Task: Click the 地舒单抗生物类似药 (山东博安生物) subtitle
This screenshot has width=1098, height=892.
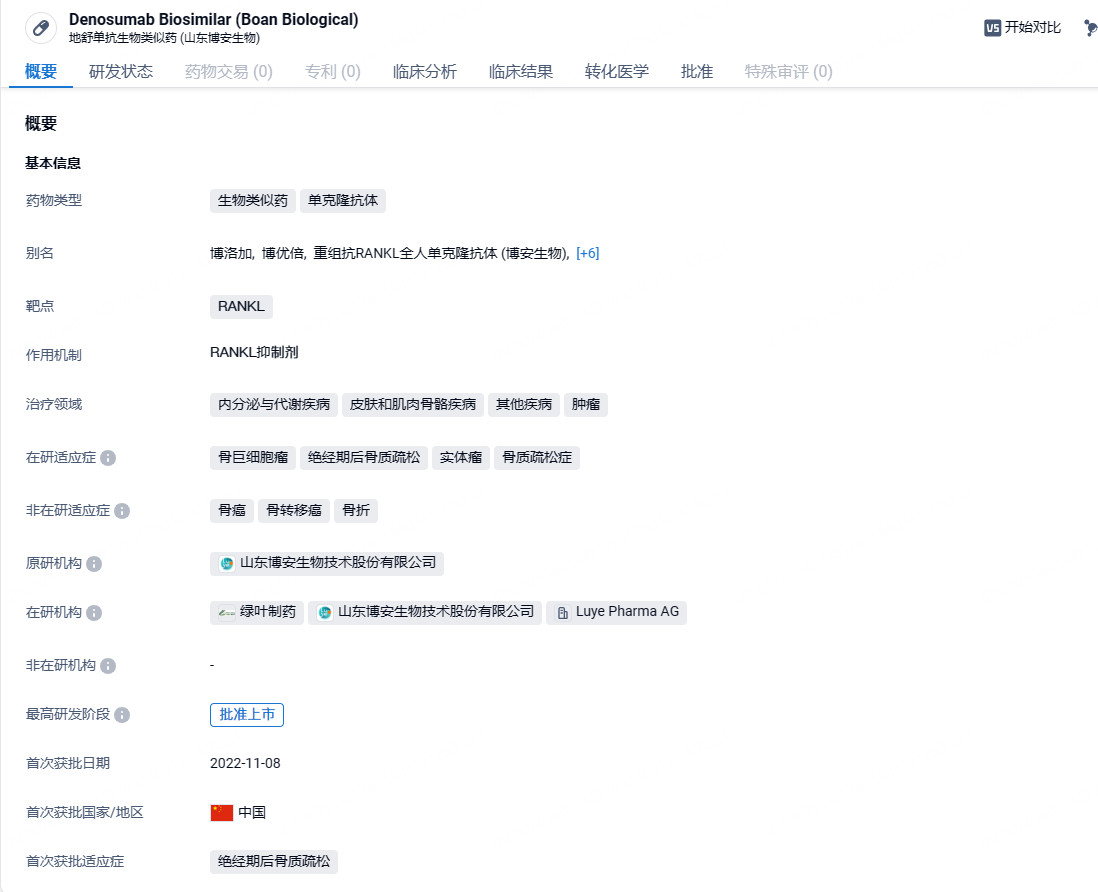Action: pos(165,39)
